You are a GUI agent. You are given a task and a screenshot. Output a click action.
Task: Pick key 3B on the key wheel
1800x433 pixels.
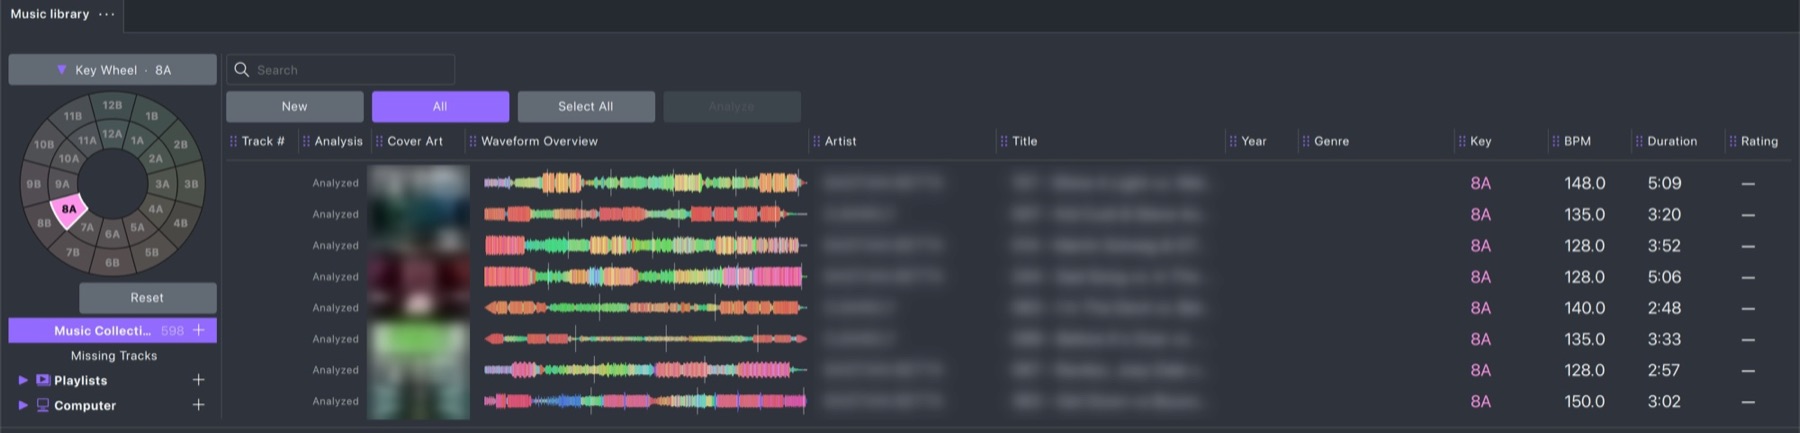click(191, 184)
